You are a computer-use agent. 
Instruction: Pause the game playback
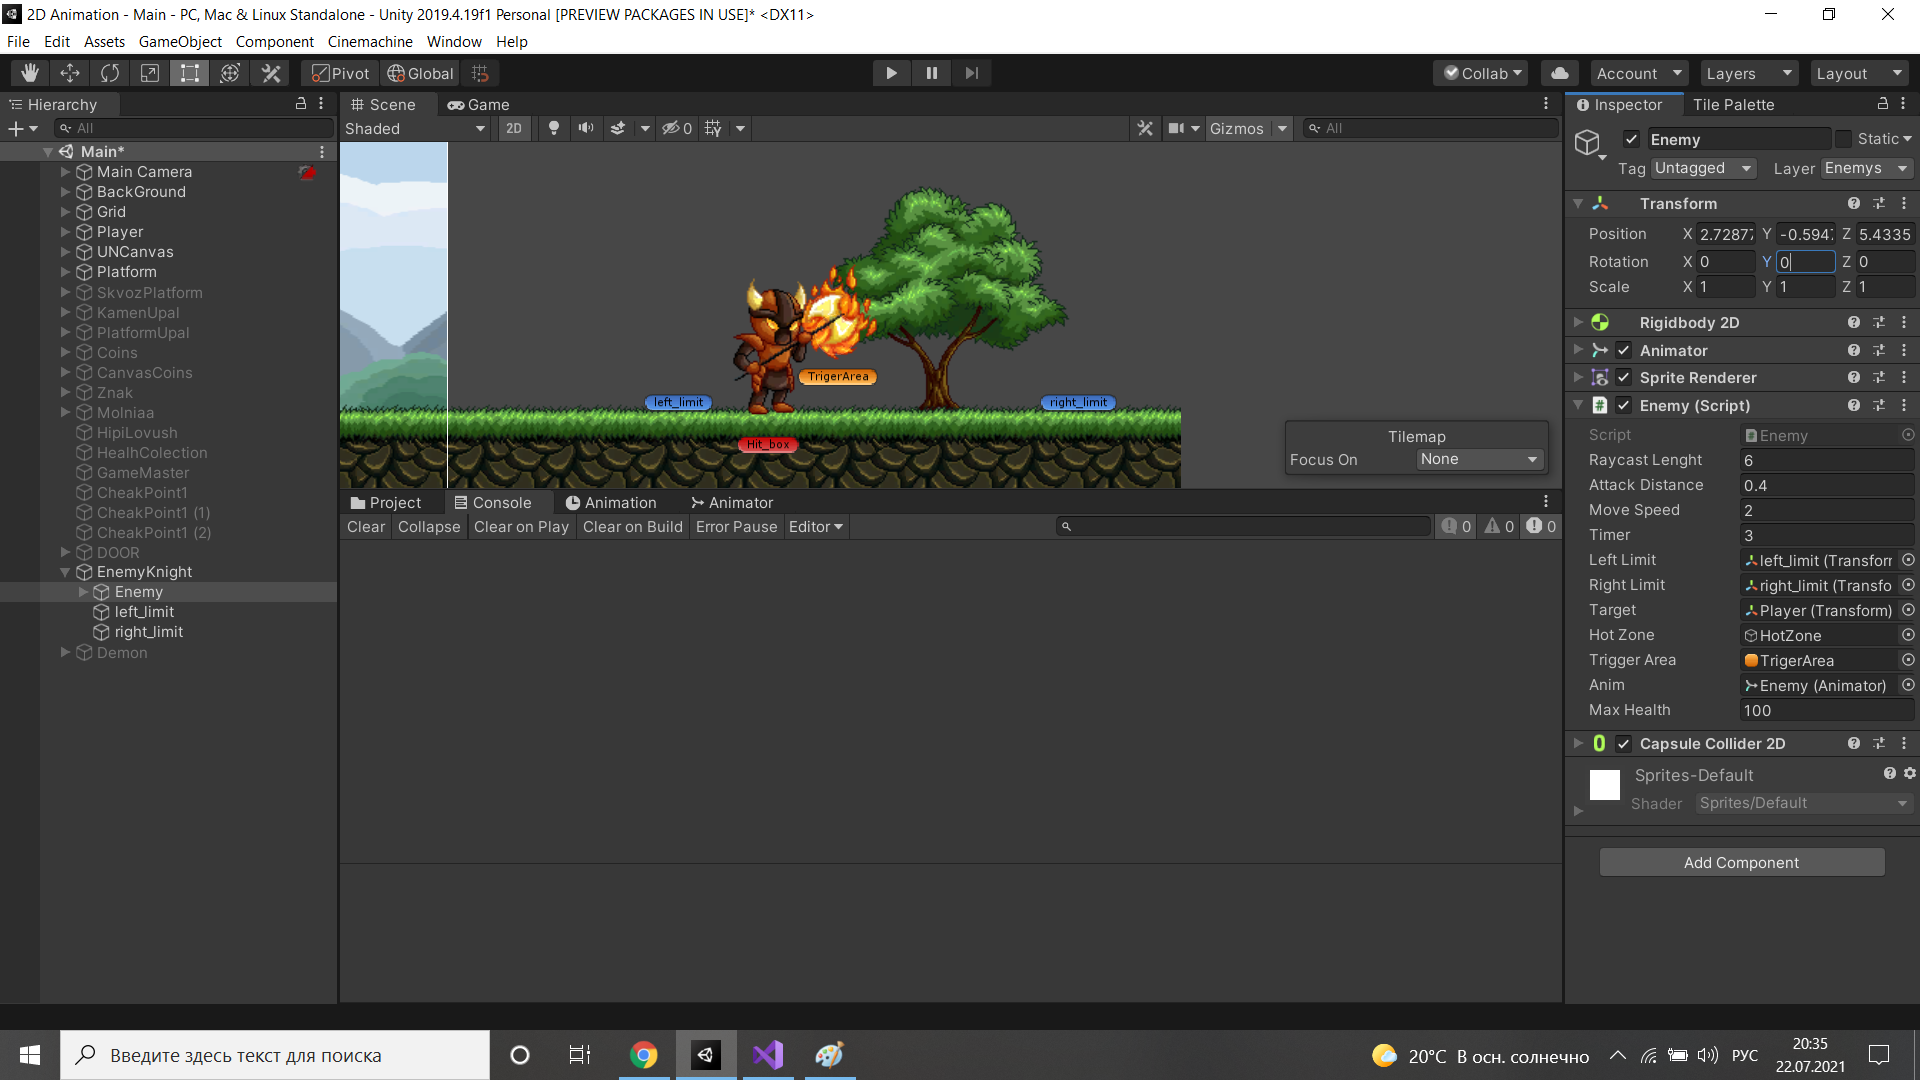(932, 73)
